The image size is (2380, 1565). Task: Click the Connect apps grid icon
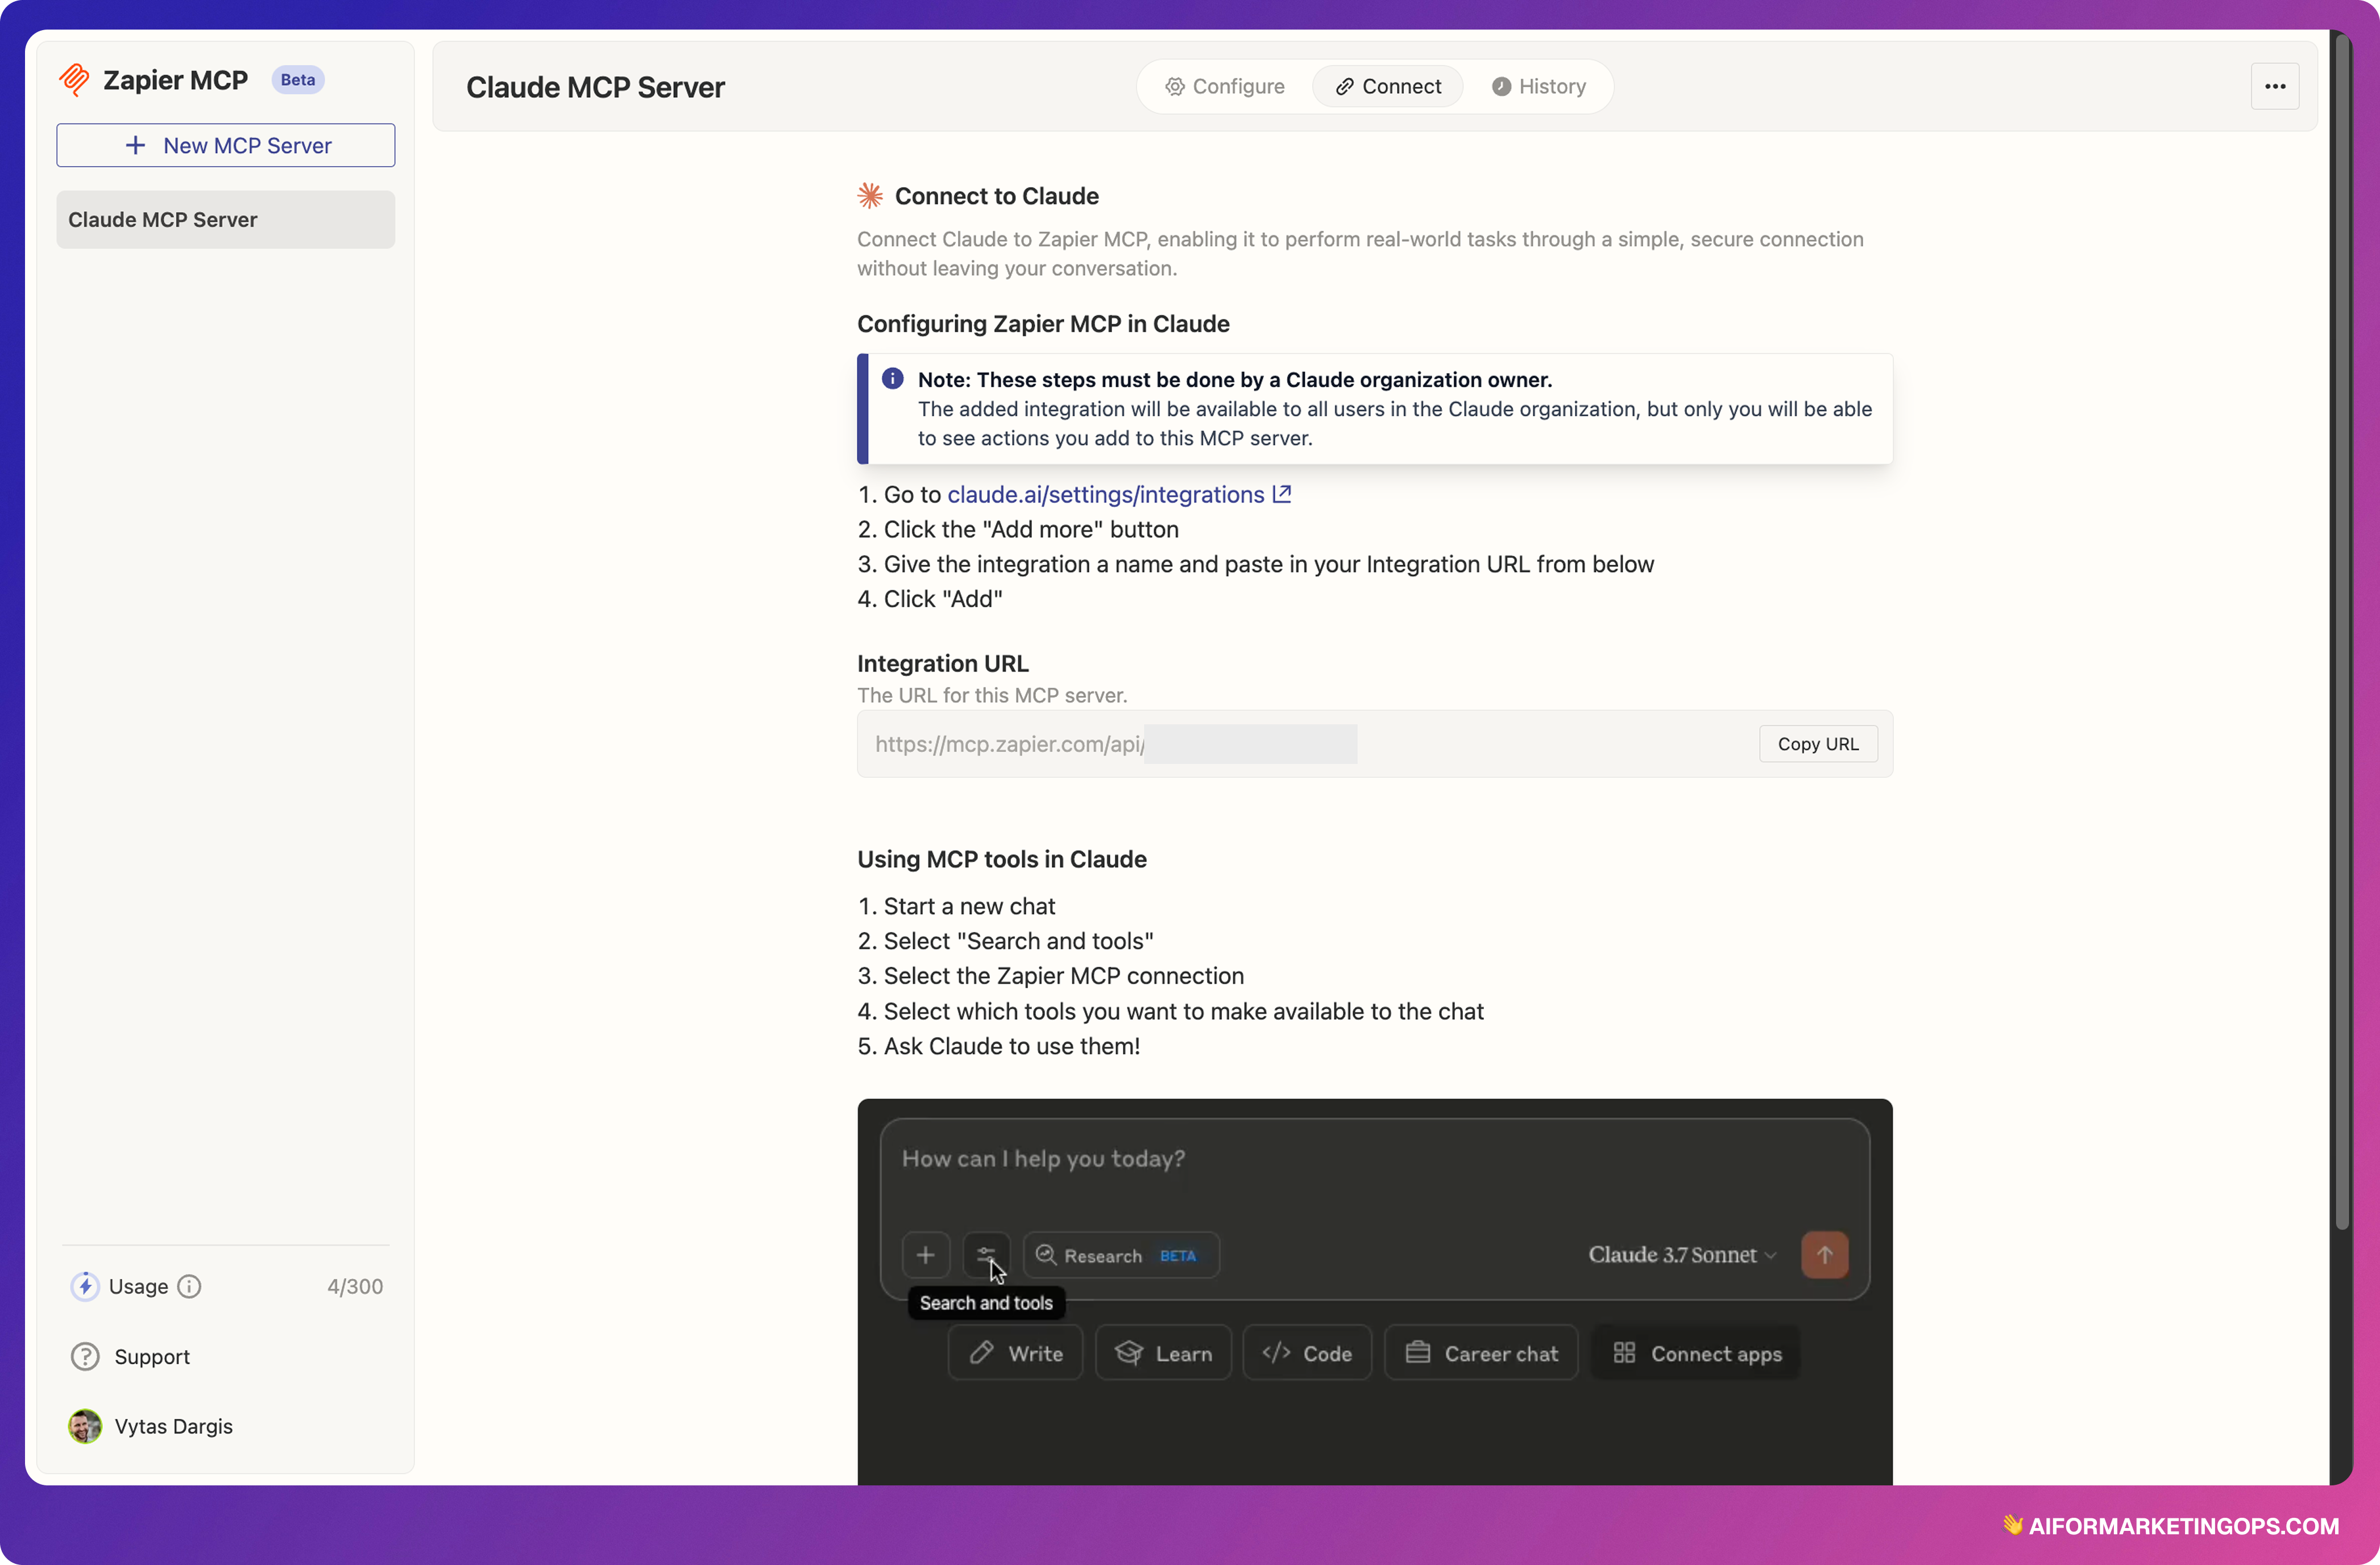[x=1624, y=1353]
